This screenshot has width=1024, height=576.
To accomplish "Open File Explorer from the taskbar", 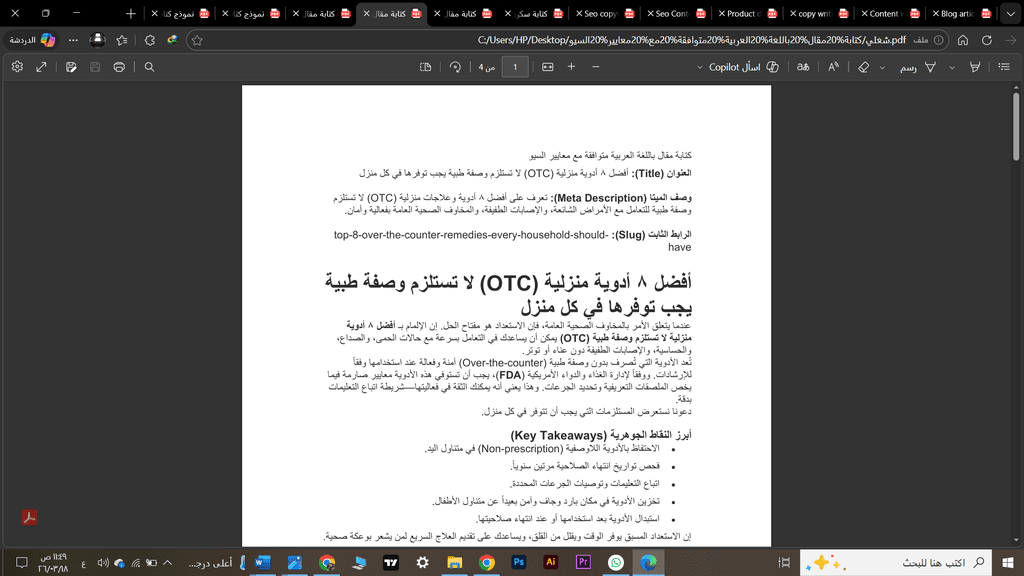I will 455,562.
